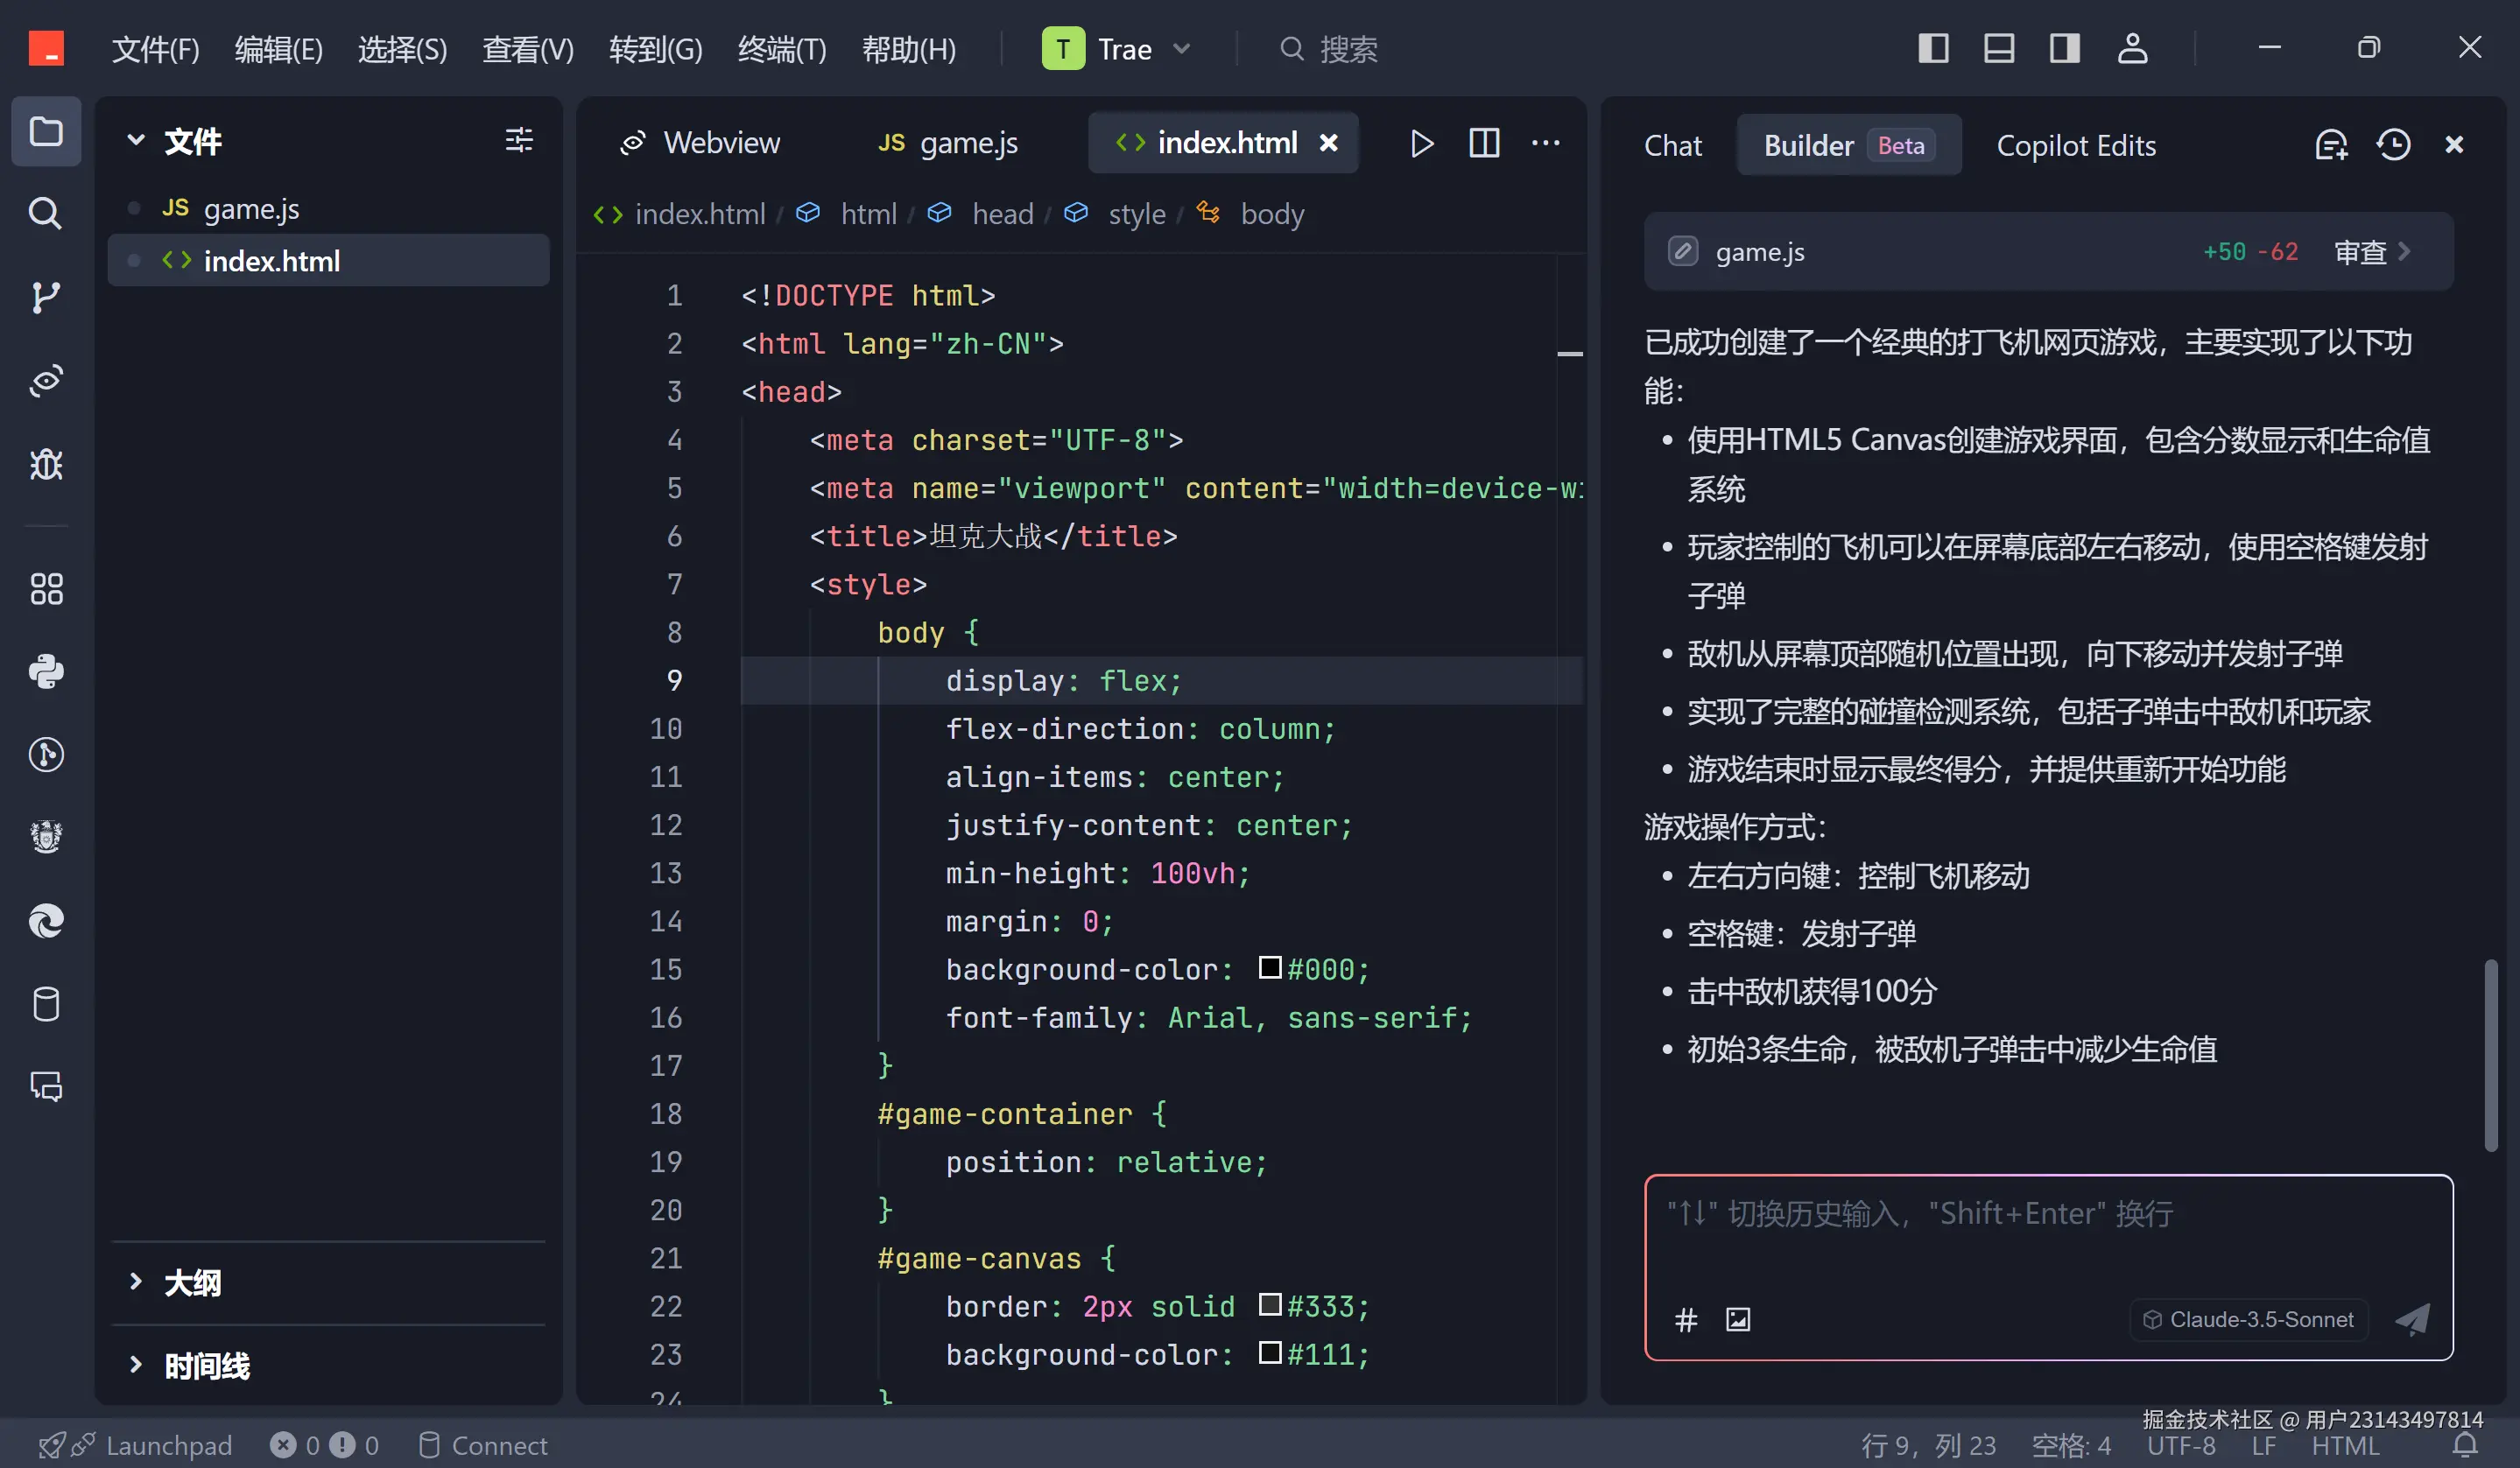Open the Extensions grid icon
Viewport: 2520px width, 1468px height.
point(45,589)
